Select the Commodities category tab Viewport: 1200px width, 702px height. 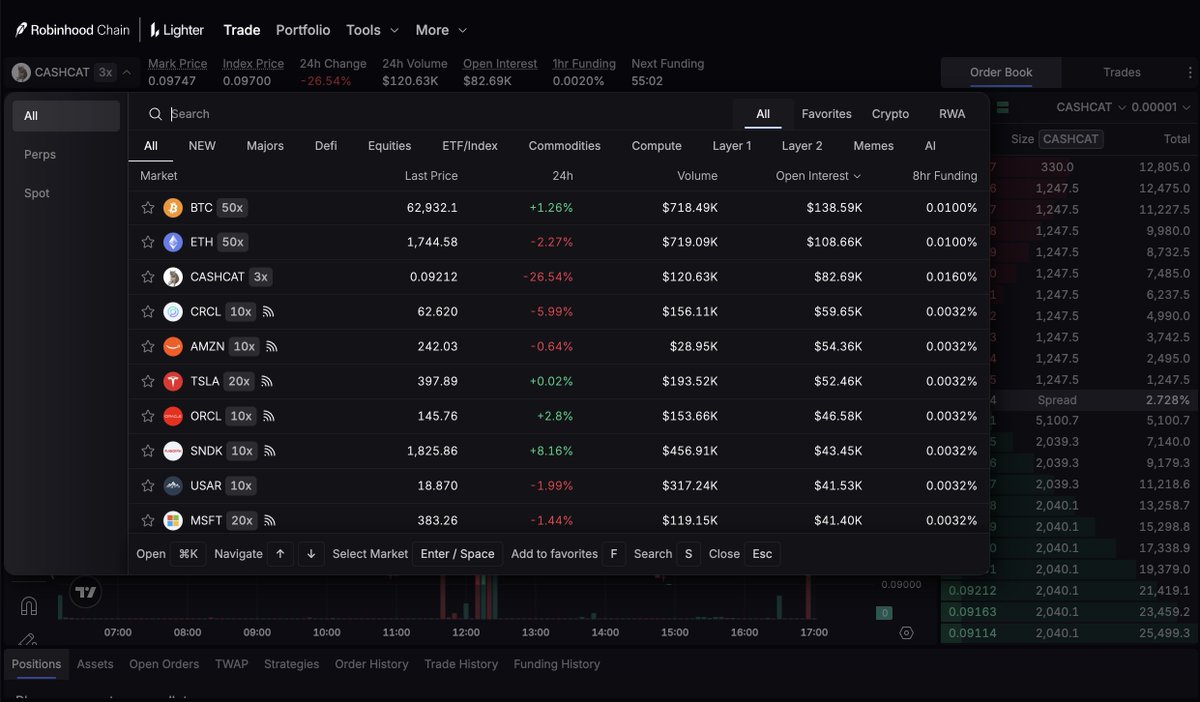tap(565, 146)
